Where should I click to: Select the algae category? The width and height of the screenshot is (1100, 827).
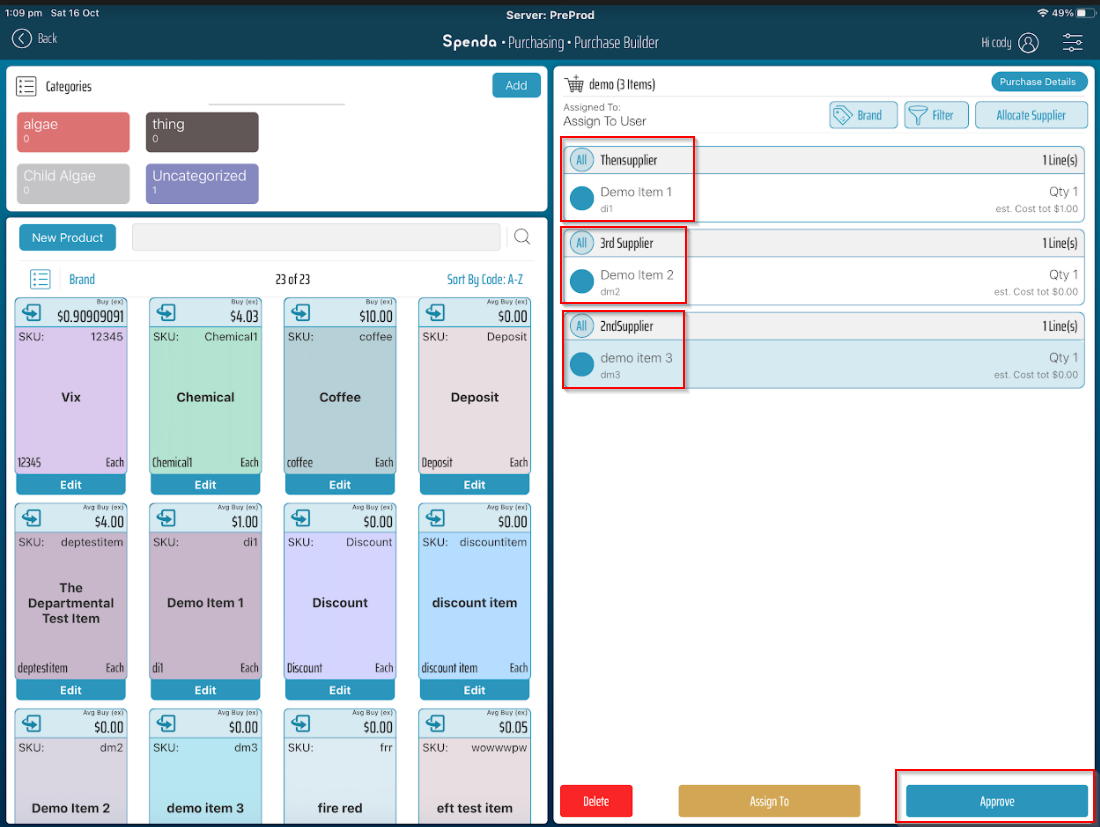click(73, 132)
